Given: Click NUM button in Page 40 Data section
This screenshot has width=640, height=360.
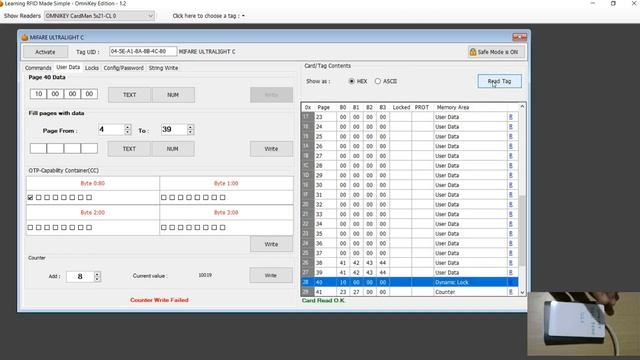Looking at the screenshot, I should click(173, 95).
